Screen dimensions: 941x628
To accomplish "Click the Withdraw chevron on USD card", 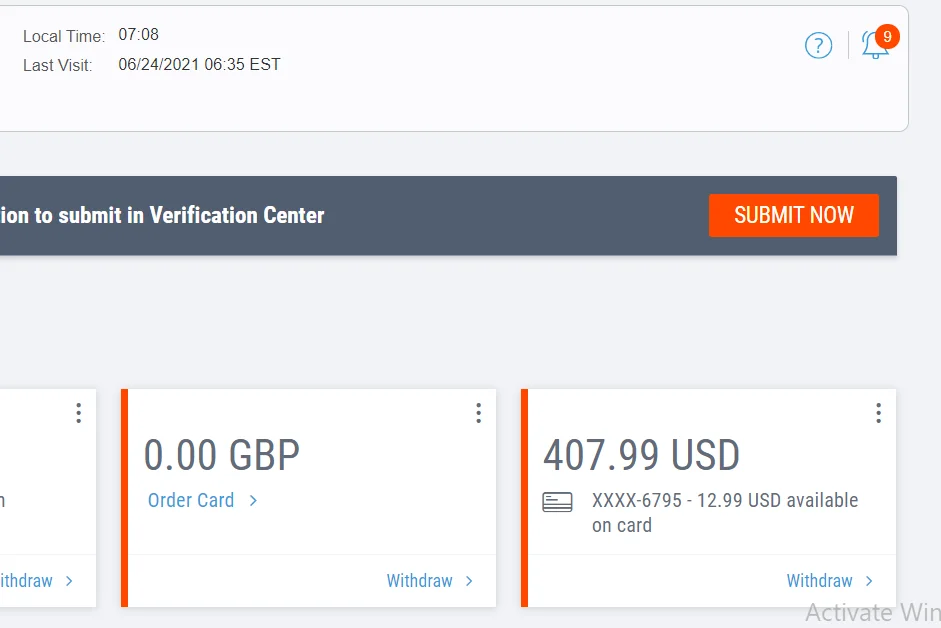I will [x=869, y=581].
